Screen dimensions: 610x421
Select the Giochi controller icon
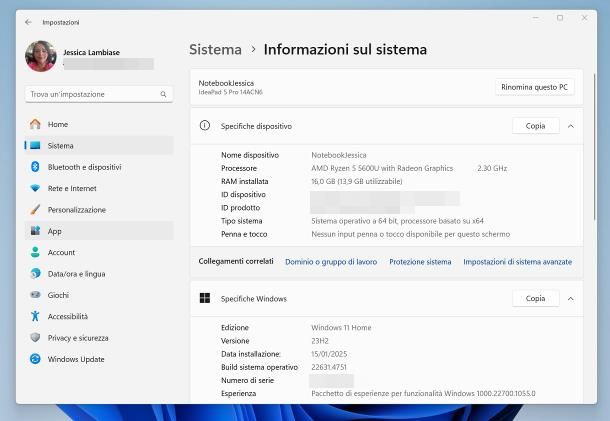pyautogui.click(x=35, y=295)
